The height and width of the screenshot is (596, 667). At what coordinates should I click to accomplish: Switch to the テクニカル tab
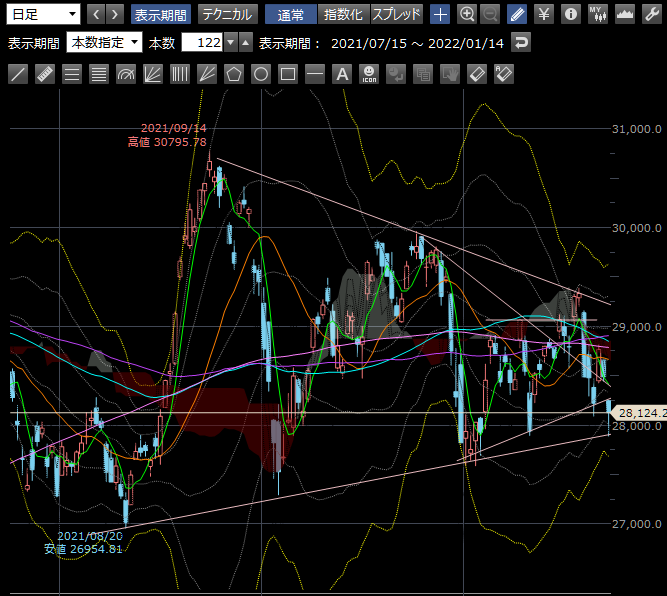226,14
